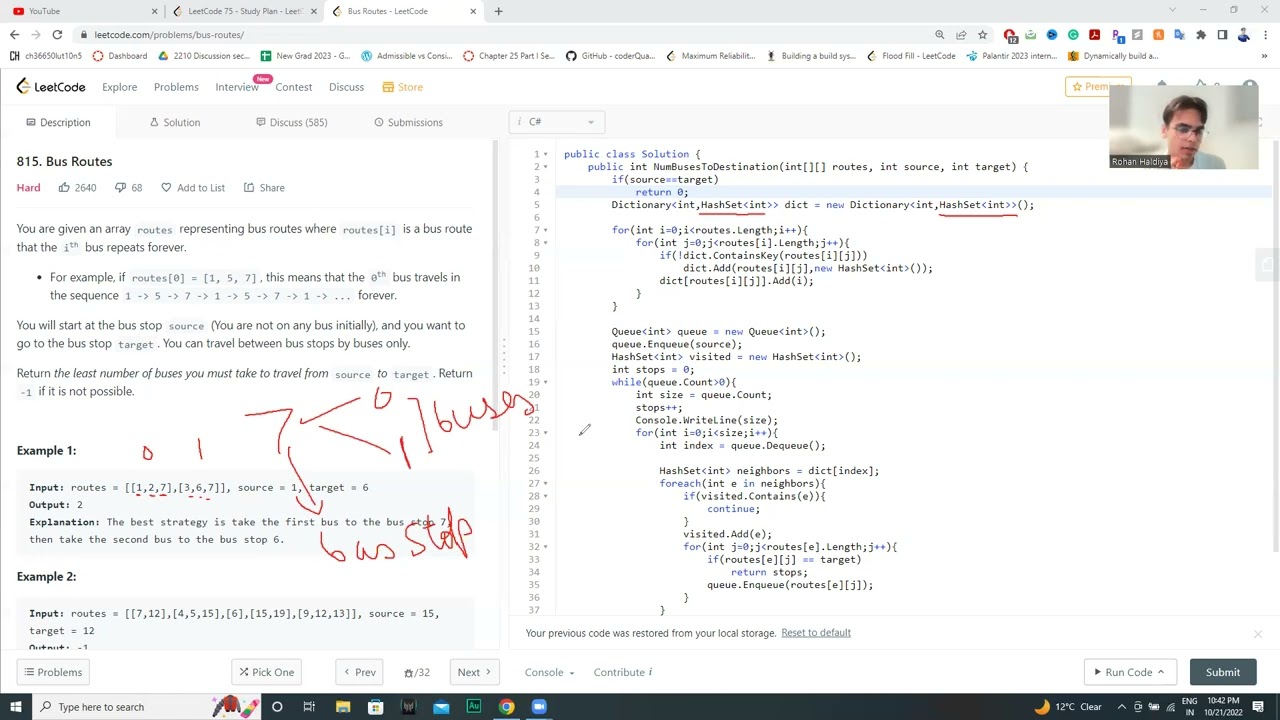Open the Discuss (585) tab
This screenshot has width=1280, height=720.
coord(290,122)
